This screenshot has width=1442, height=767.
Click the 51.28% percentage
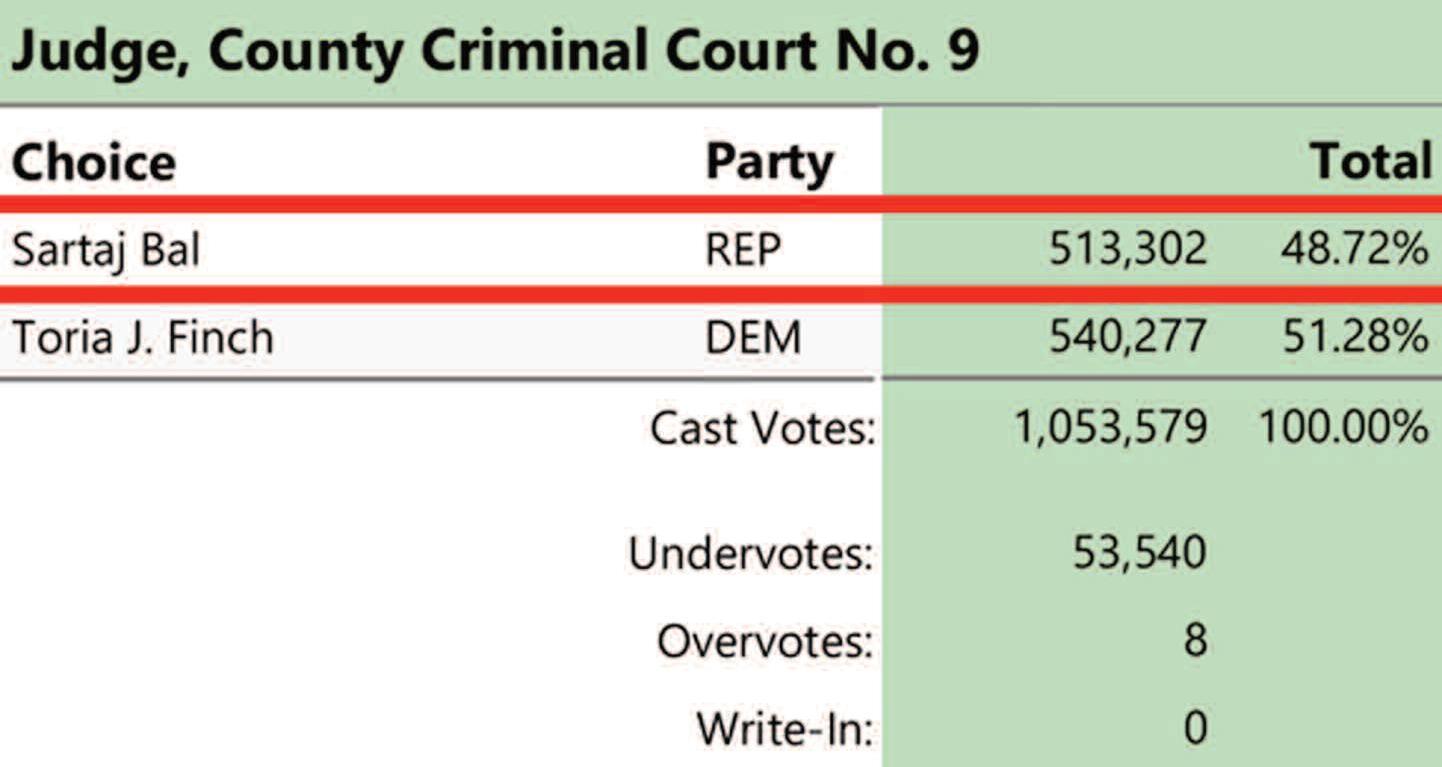click(x=1354, y=338)
